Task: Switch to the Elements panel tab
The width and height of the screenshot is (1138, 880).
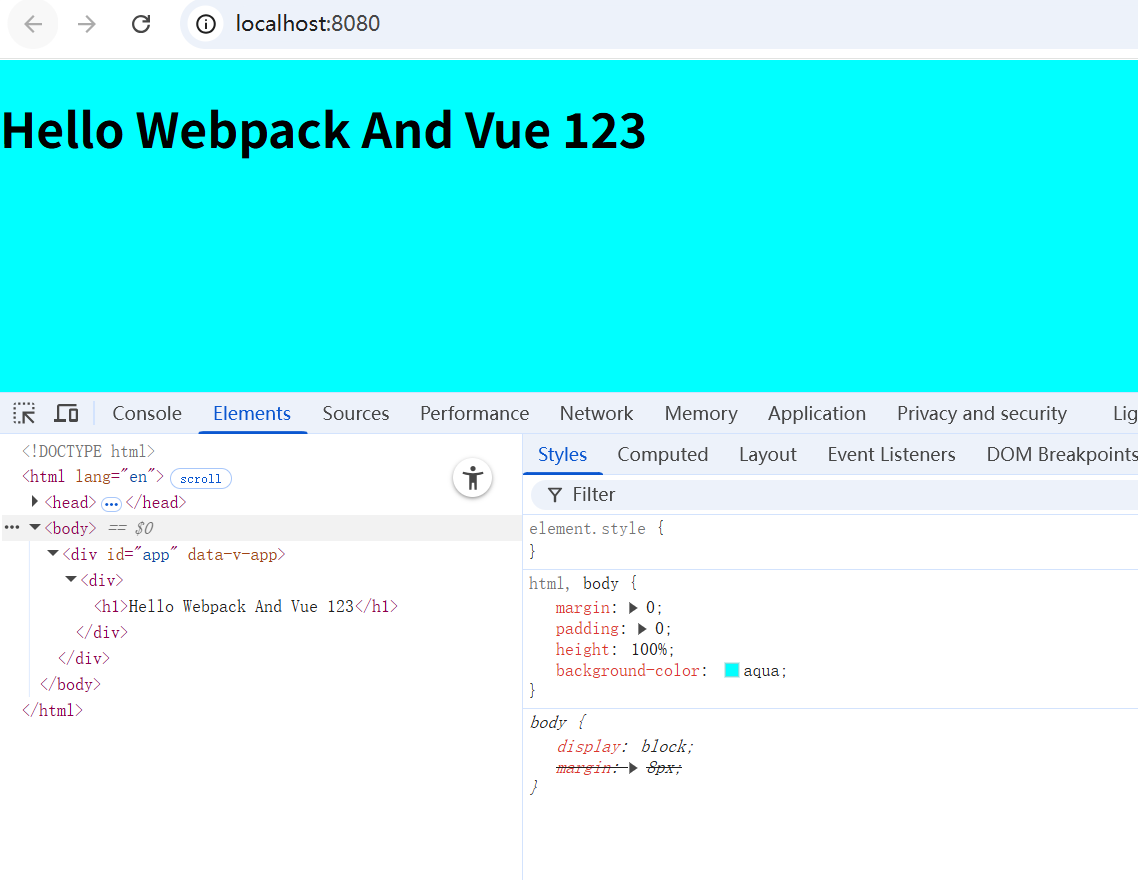Action: (x=252, y=414)
